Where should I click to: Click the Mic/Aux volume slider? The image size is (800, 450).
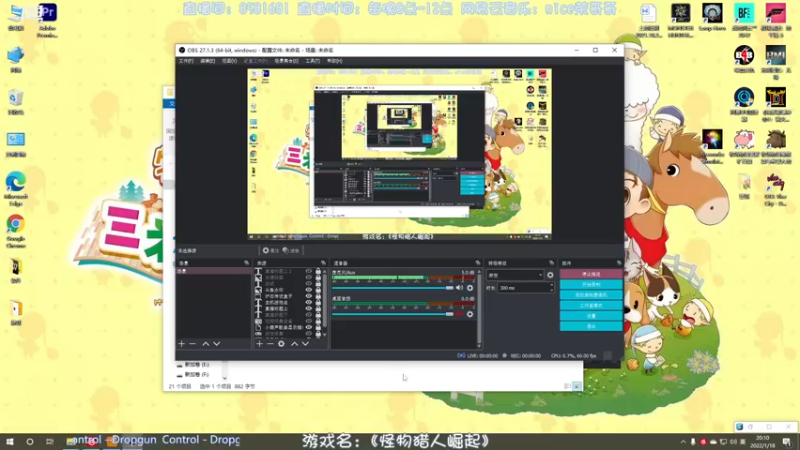click(x=392, y=288)
